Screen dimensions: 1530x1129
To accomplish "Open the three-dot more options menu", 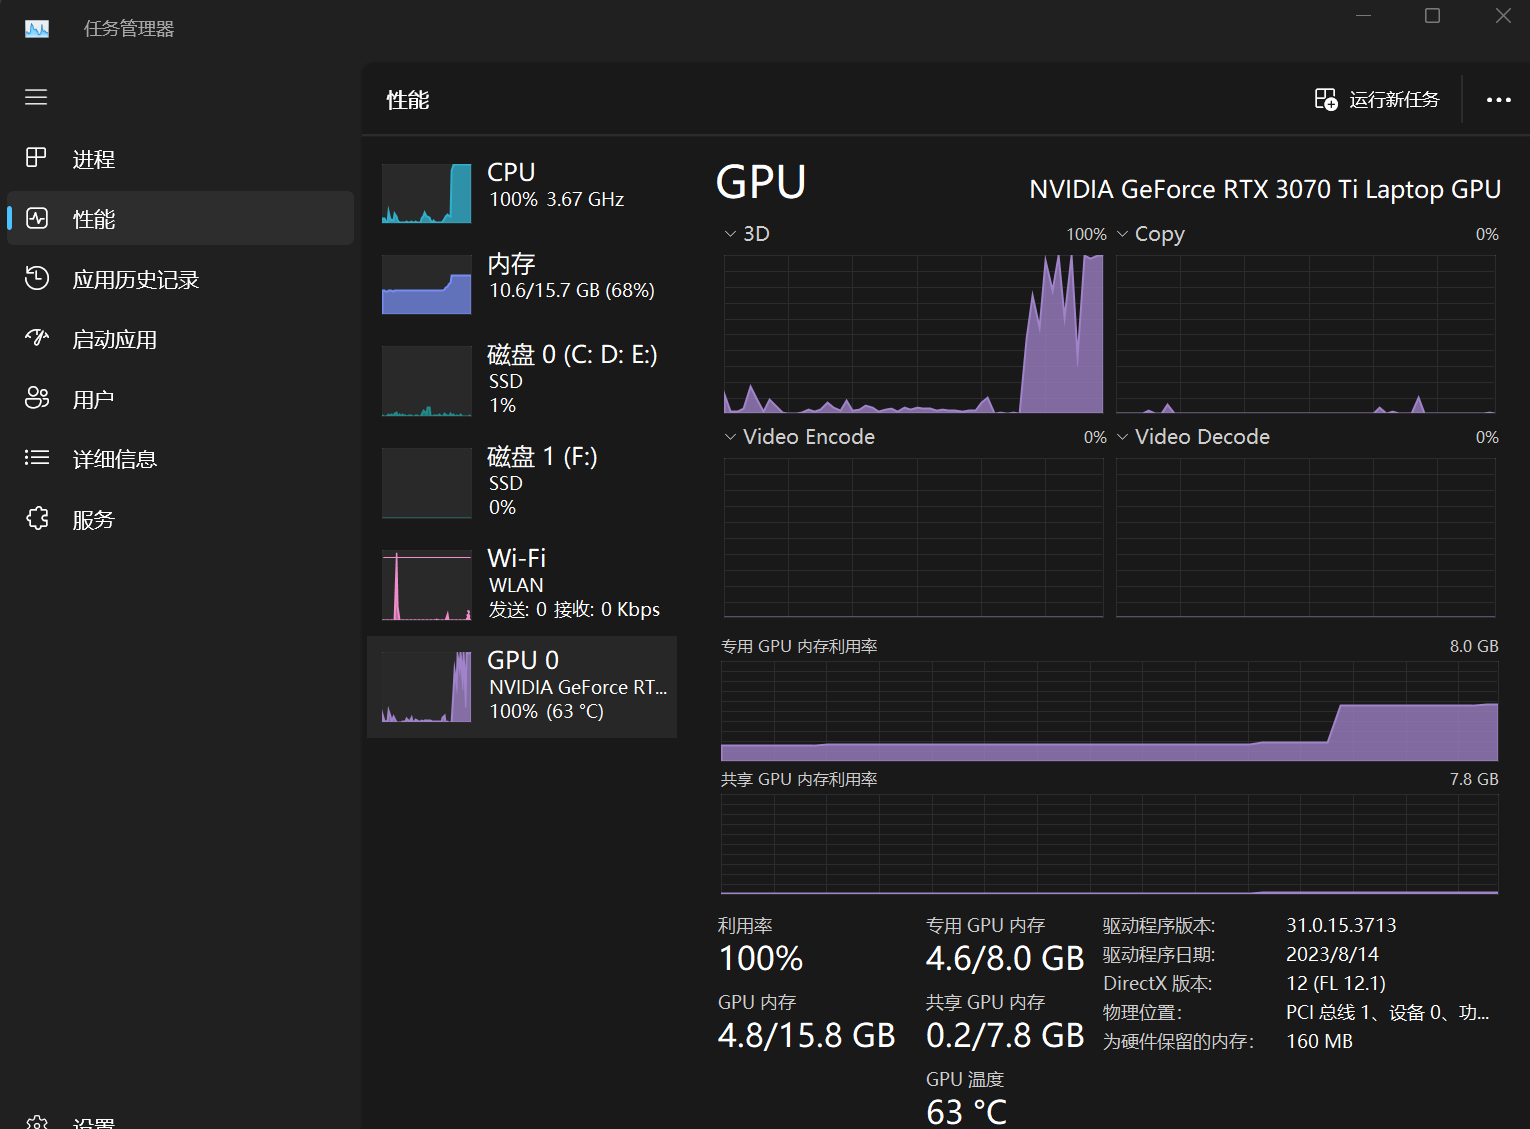I will [1498, 100].
